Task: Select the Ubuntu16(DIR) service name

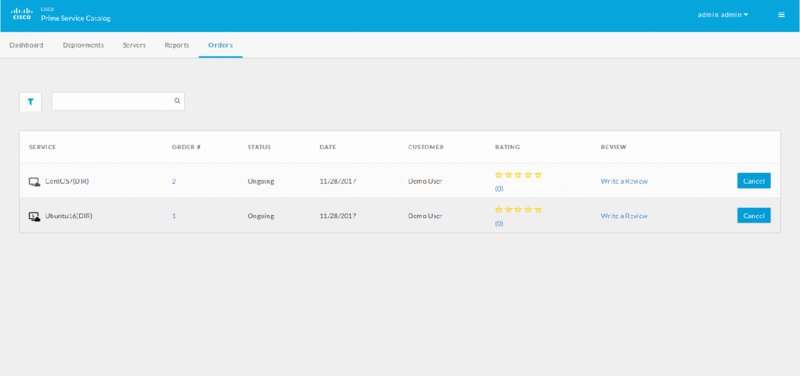Action: pos(69,216)
